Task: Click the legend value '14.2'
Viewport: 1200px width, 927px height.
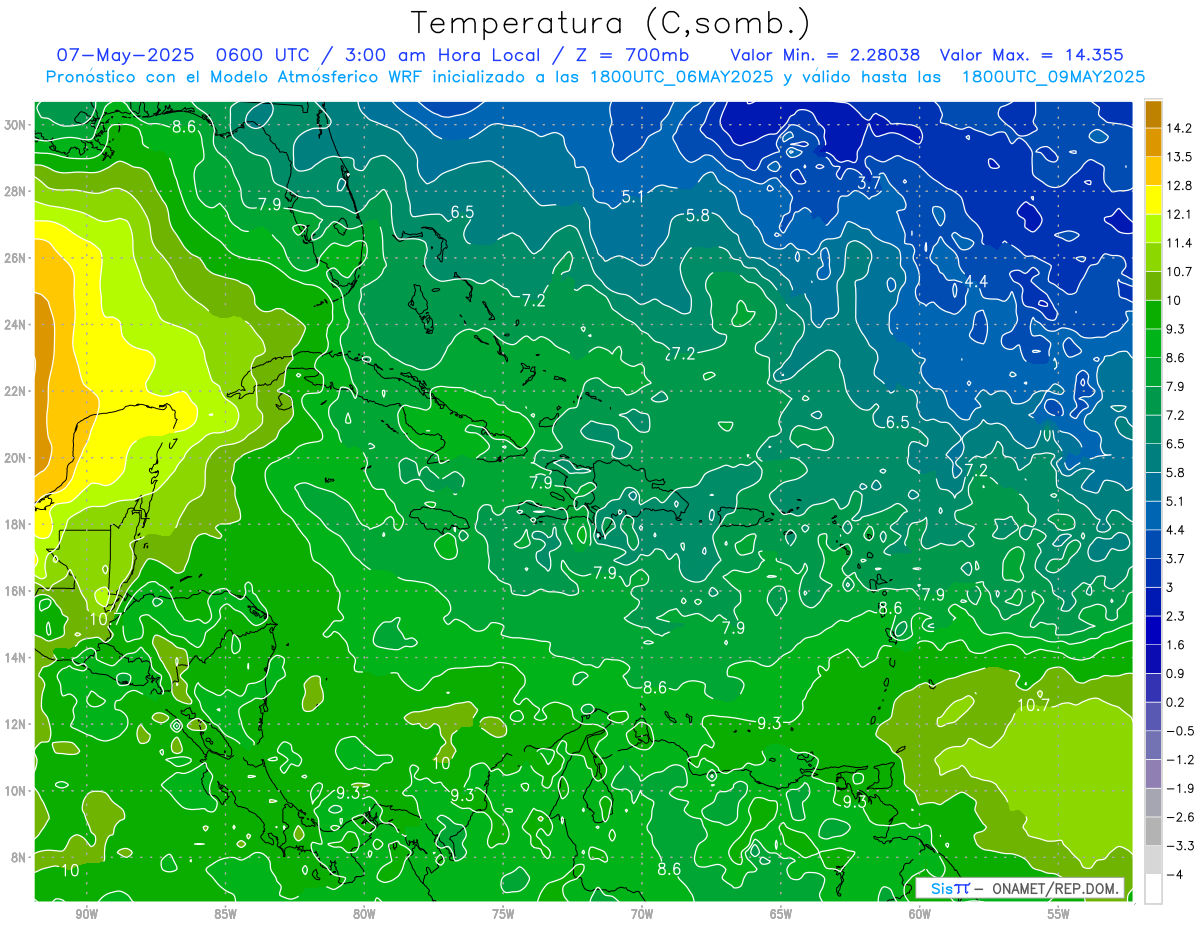Action: coord(1180,128)
